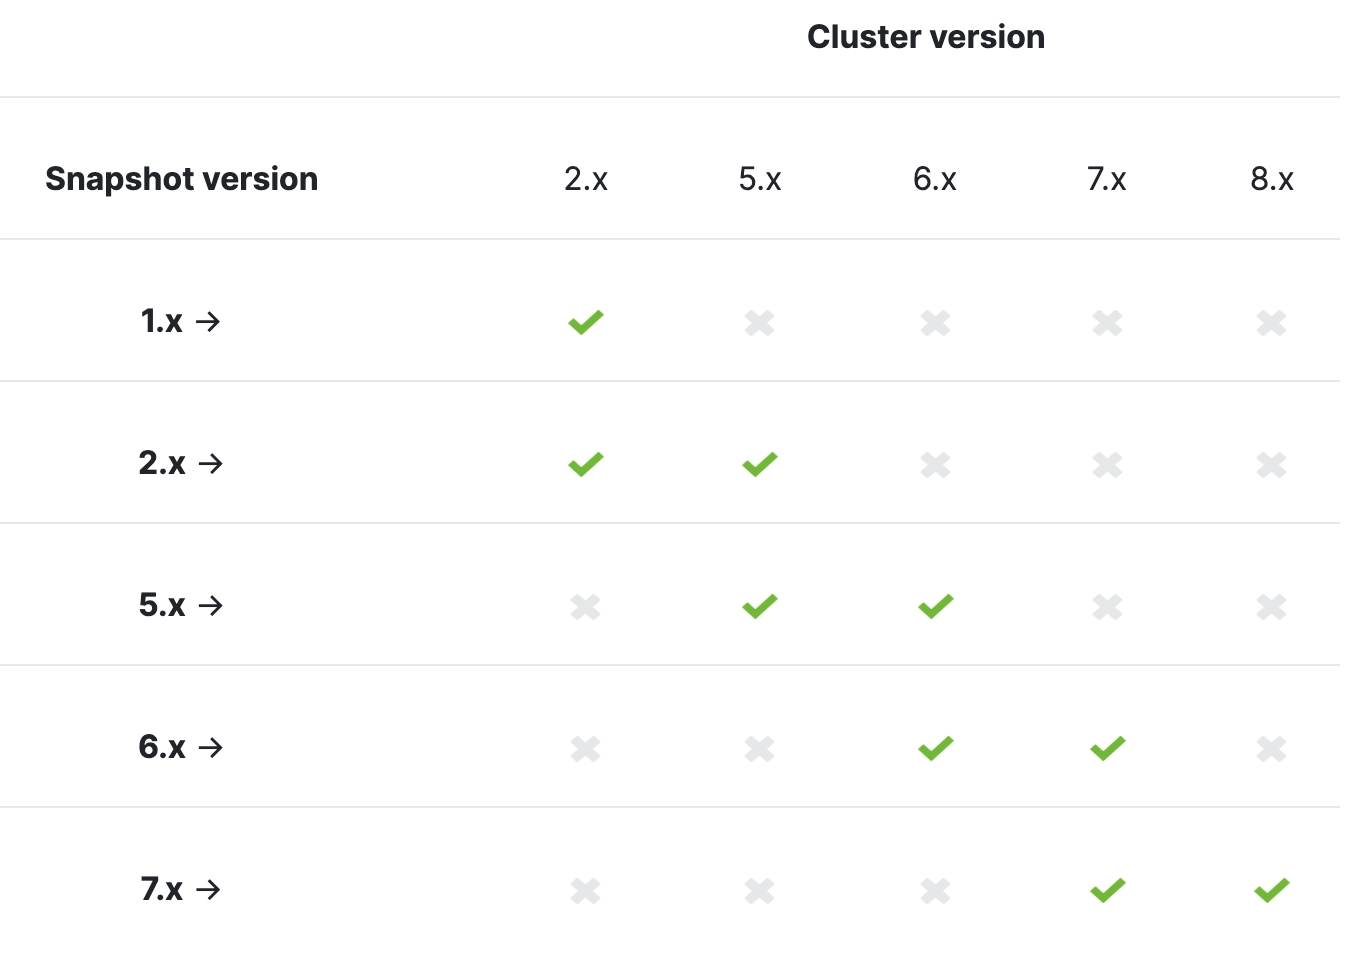Click the 1.x snapshot row label
This screenshot has height=978, width=1364.
pyautogui.click(x=162, y=321)
